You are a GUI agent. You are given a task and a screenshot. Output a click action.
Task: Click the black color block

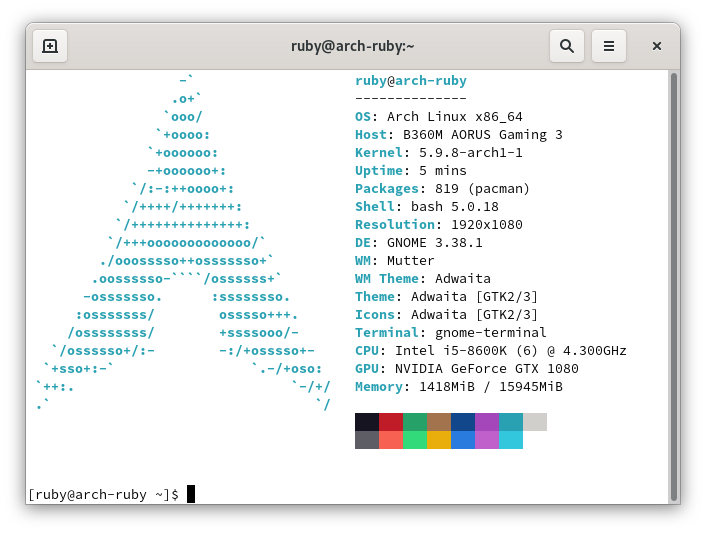(367, 422)
